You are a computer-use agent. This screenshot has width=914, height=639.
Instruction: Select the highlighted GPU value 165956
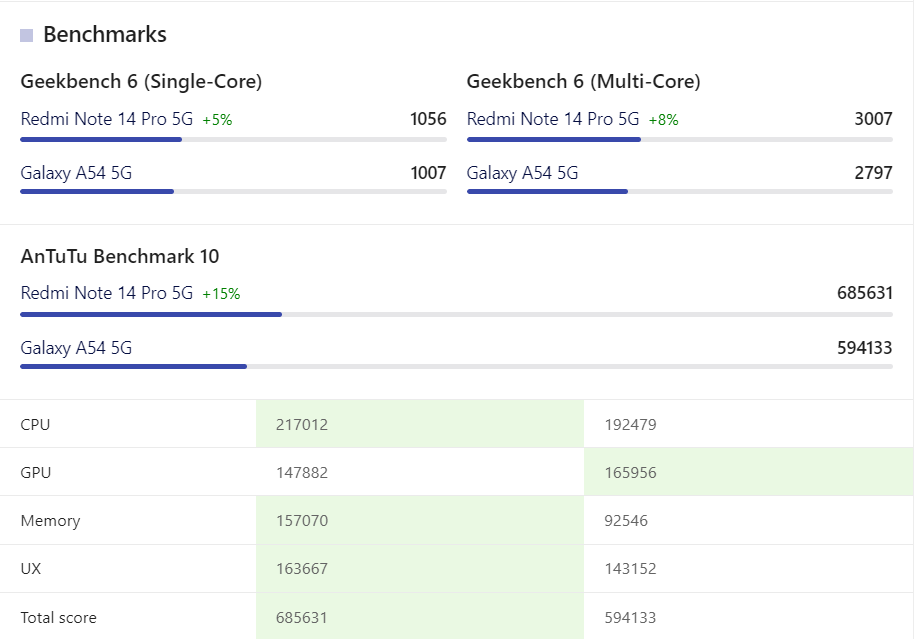[630, 472]
